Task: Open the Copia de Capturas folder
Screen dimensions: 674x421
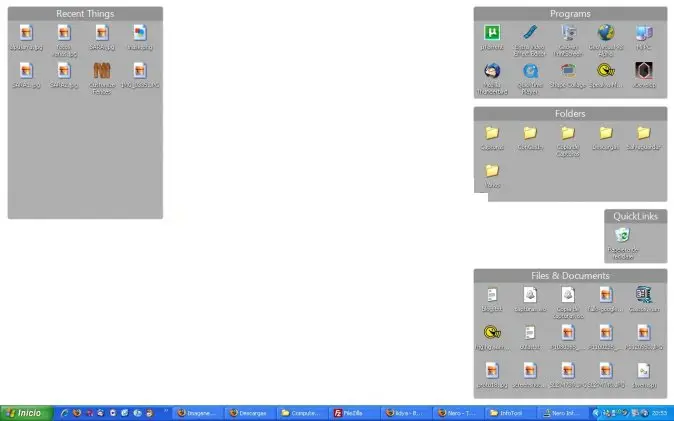Action: (x=568, y=133)
